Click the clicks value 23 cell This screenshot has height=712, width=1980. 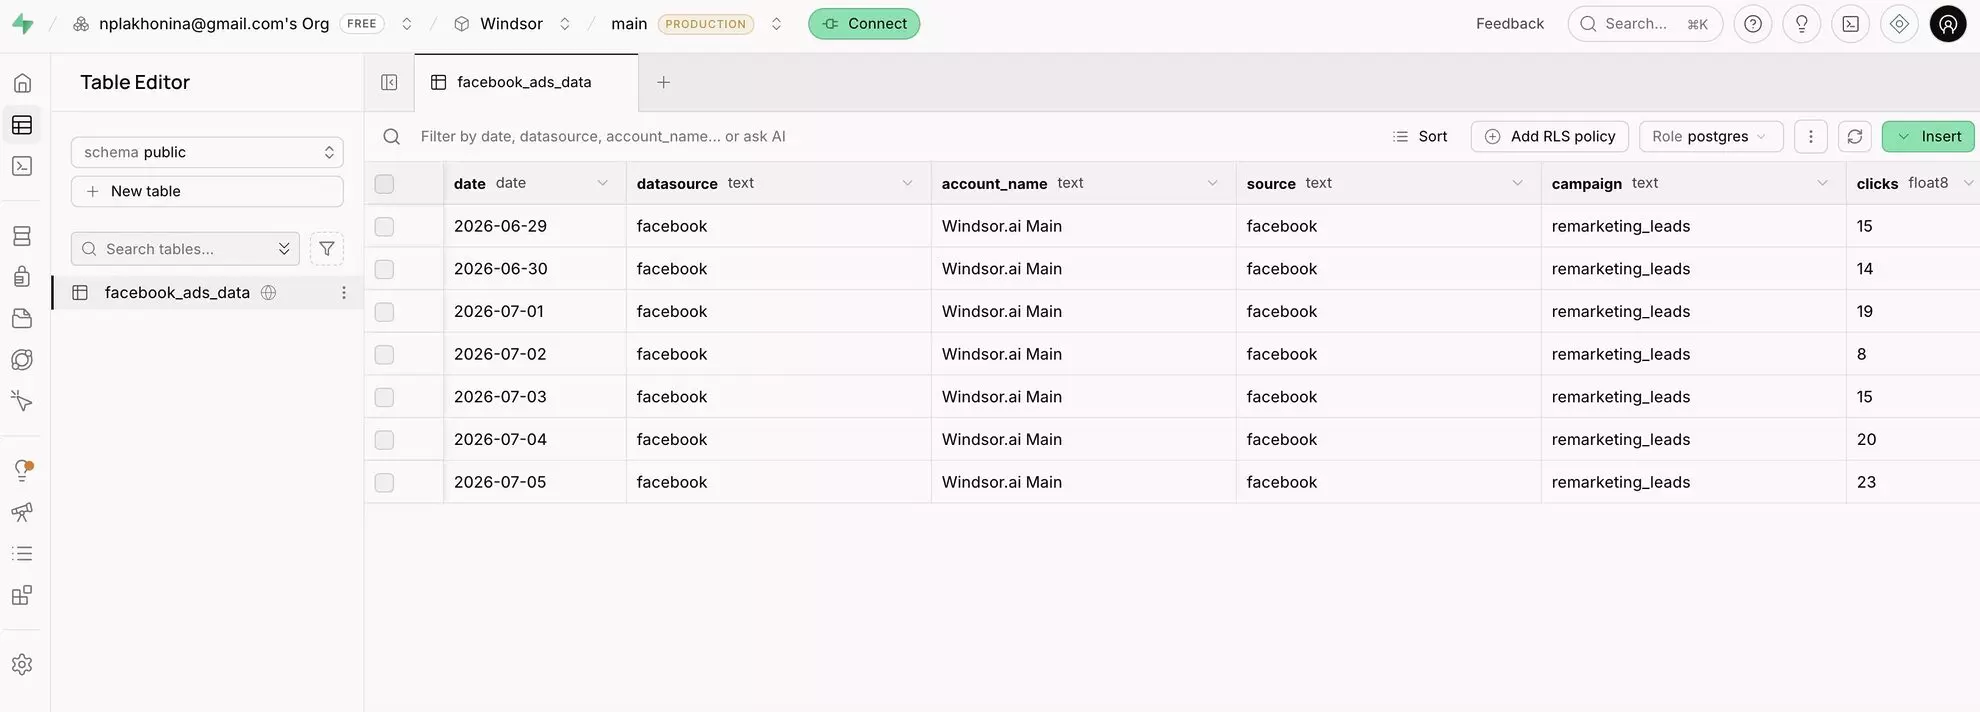tap(1912, 482)
